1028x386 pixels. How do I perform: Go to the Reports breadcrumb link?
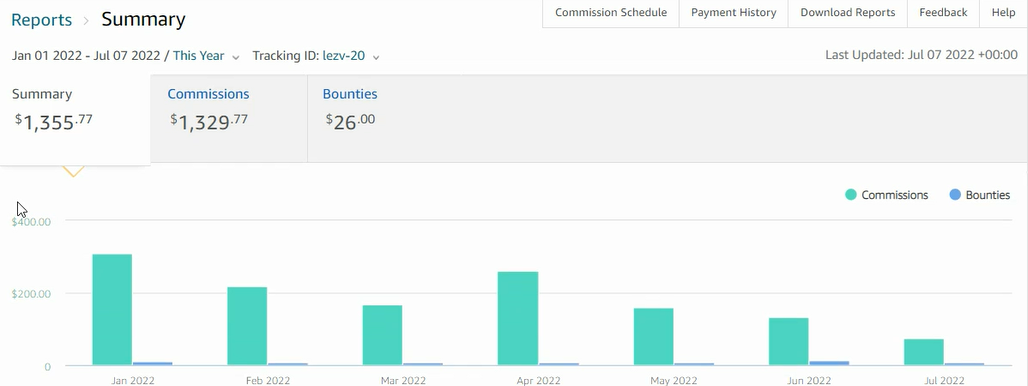(41, 20)
